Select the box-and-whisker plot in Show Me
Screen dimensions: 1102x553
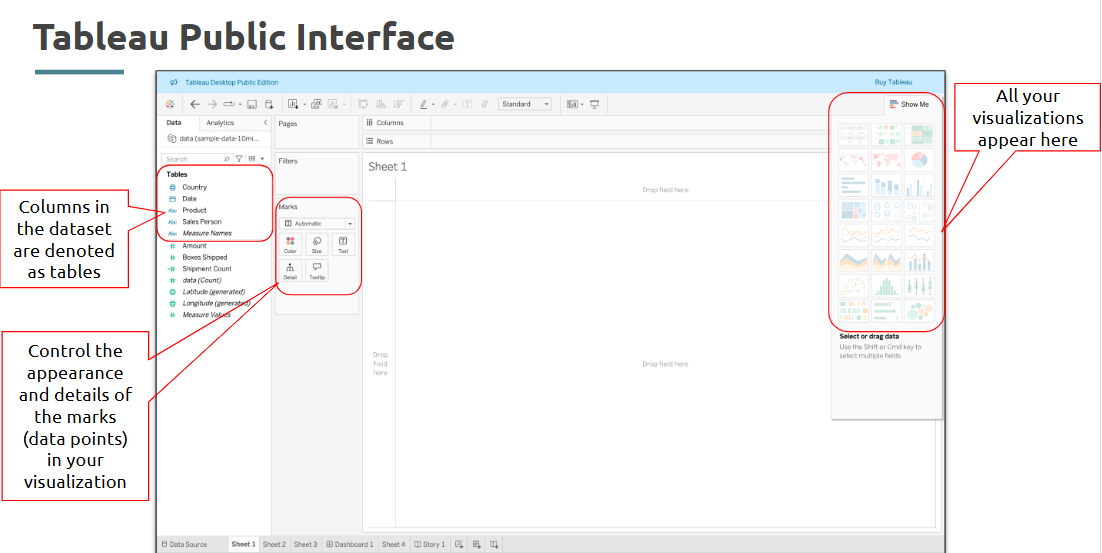coord(919,285)
